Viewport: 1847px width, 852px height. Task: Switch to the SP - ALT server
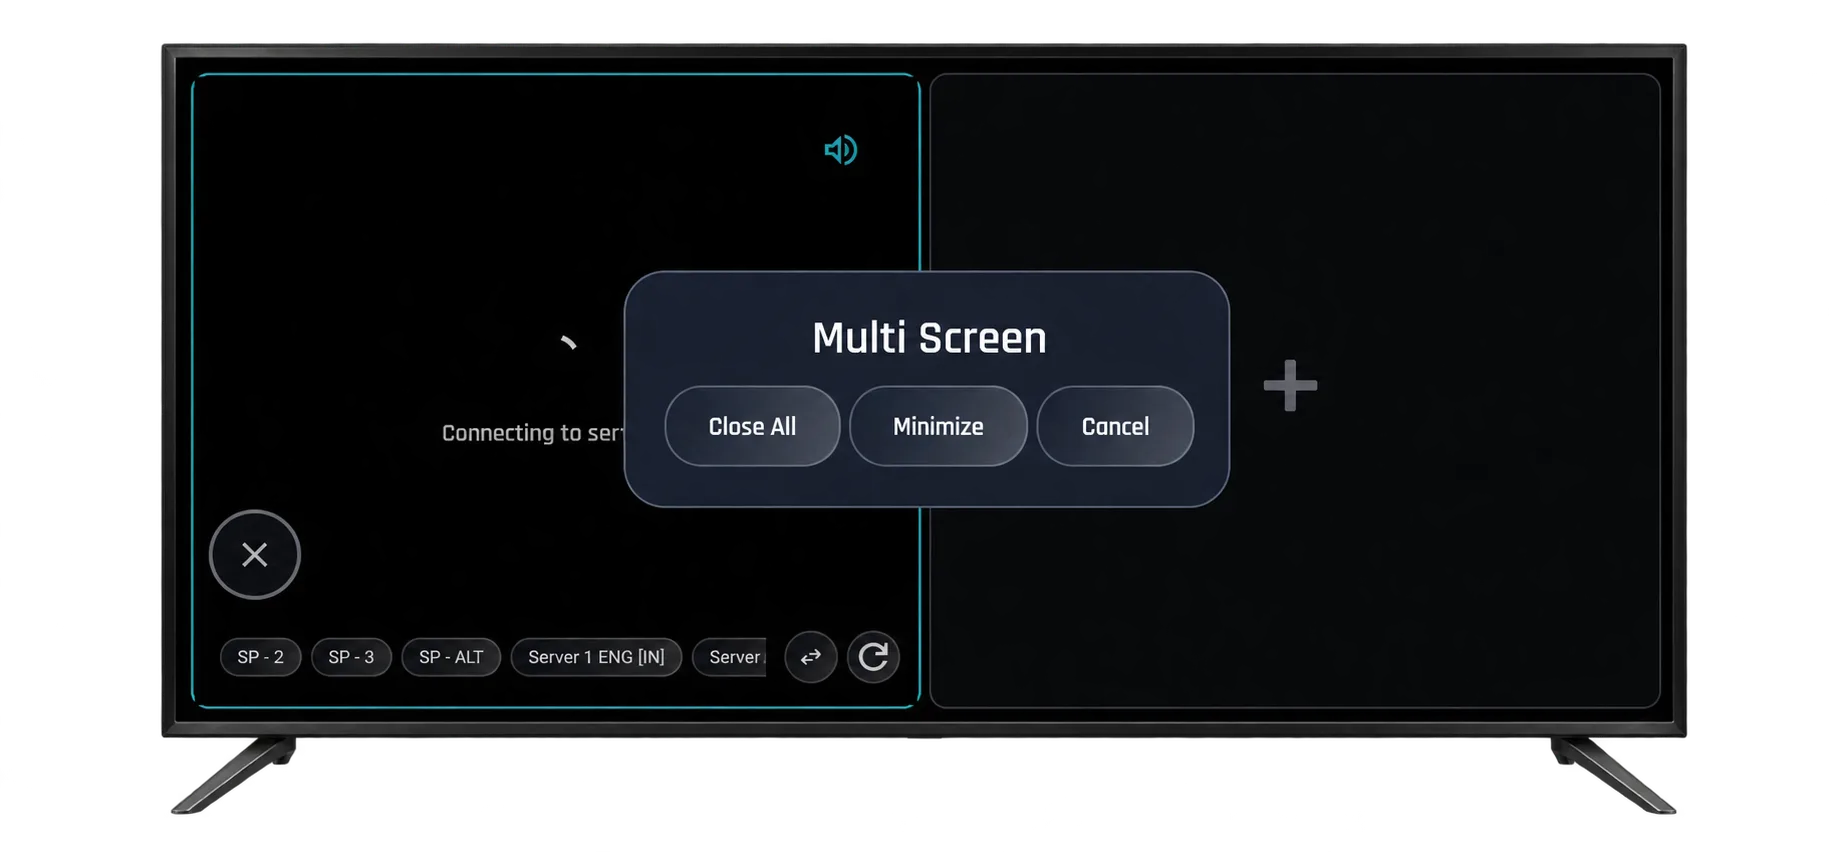coord(451,657)
